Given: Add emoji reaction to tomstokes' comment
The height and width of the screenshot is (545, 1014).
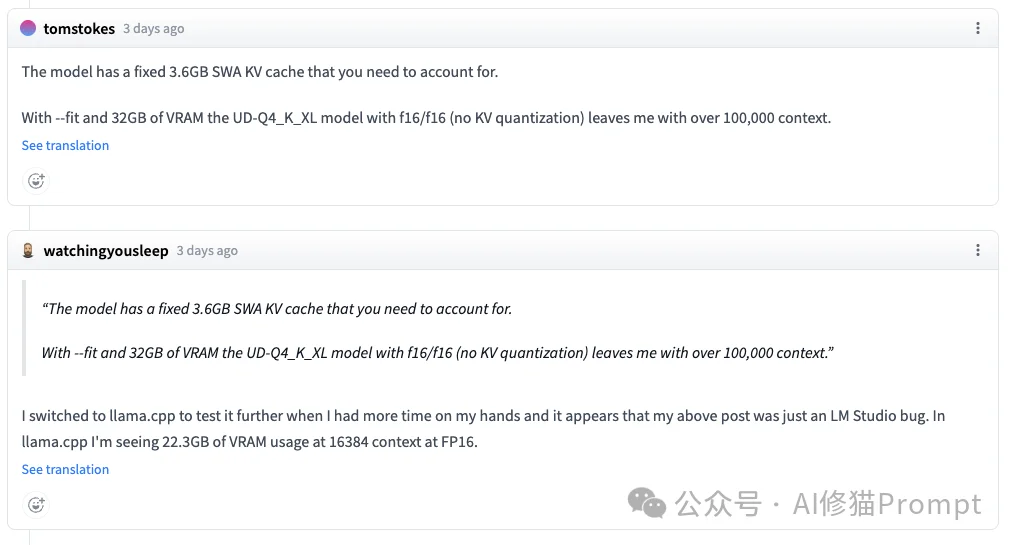Looking at the screenshot, I should coord(36,181).
